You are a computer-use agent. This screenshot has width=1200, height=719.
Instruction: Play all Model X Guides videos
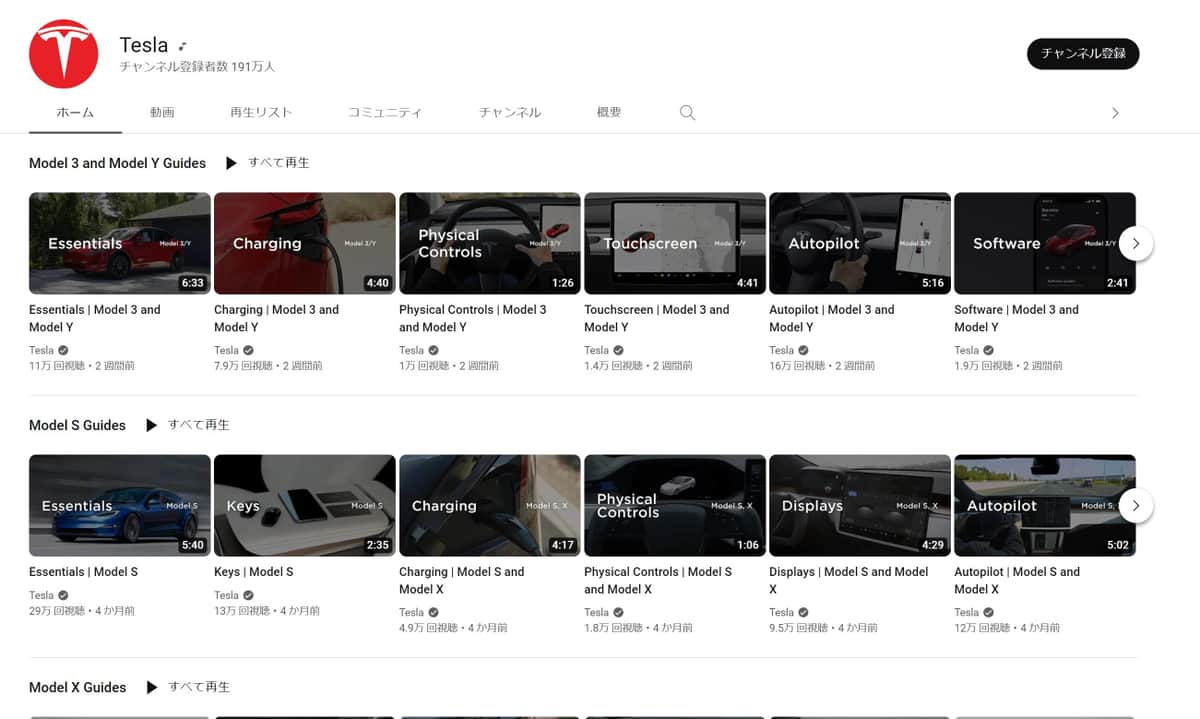[x=187, y=687]
